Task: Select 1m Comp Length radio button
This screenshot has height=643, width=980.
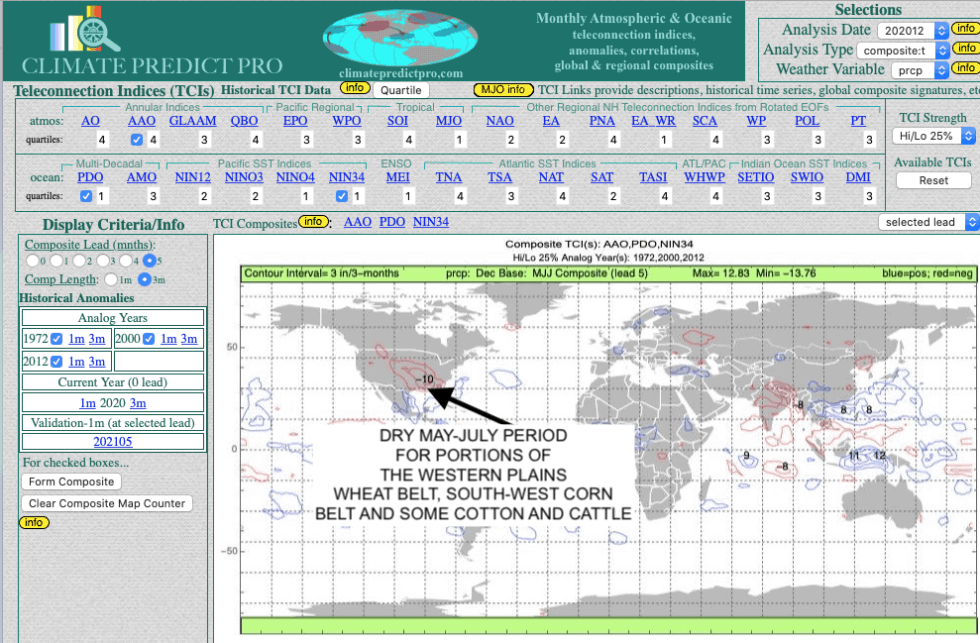Action: 111,280
